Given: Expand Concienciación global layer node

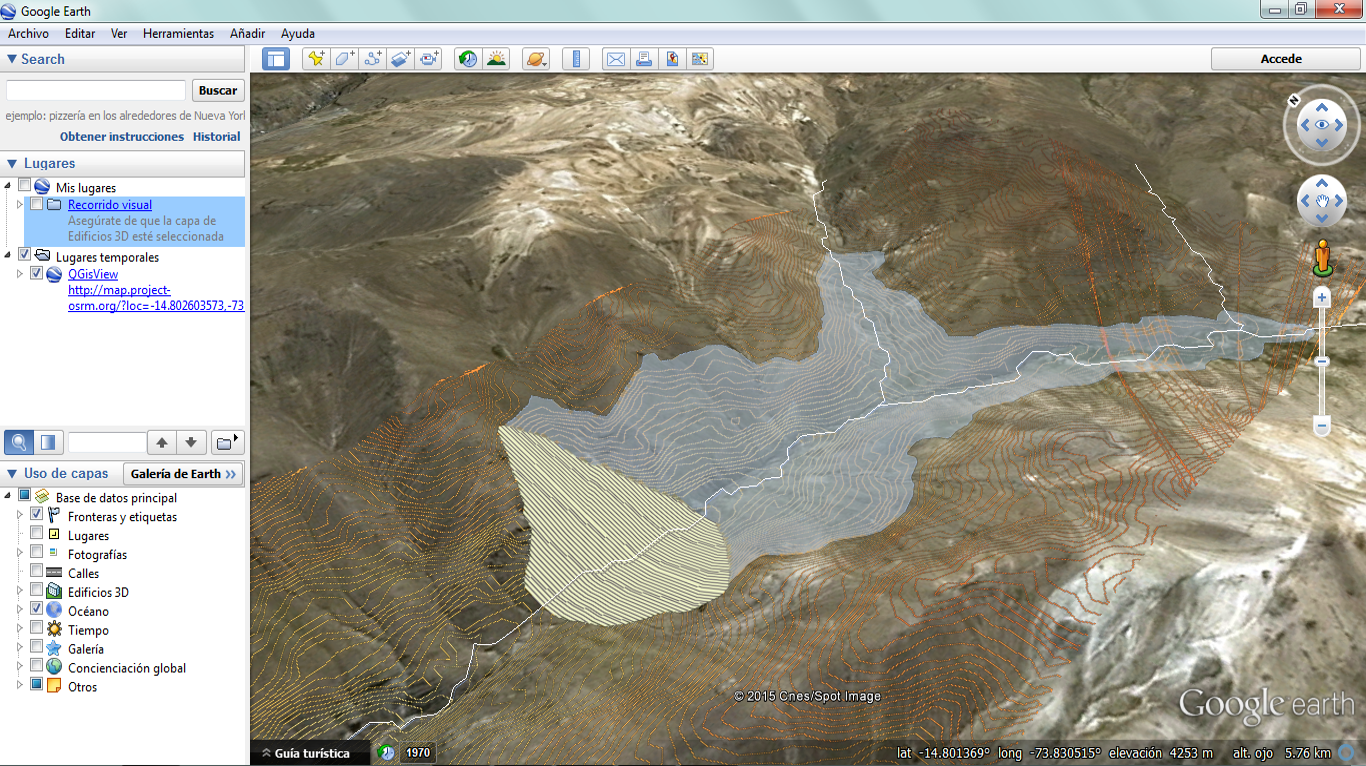Looking at the screenshot, I should click(x=20, y=667).
